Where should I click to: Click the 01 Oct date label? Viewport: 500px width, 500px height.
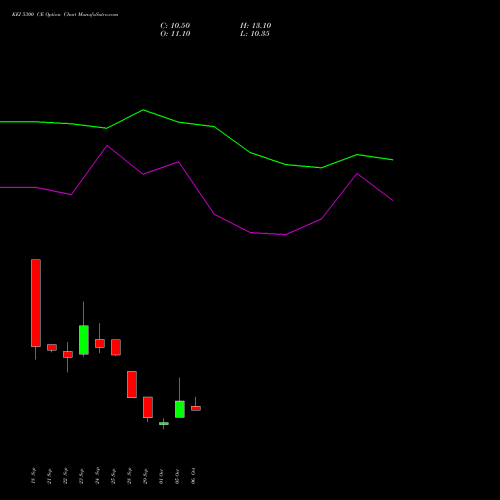[161, 476]
